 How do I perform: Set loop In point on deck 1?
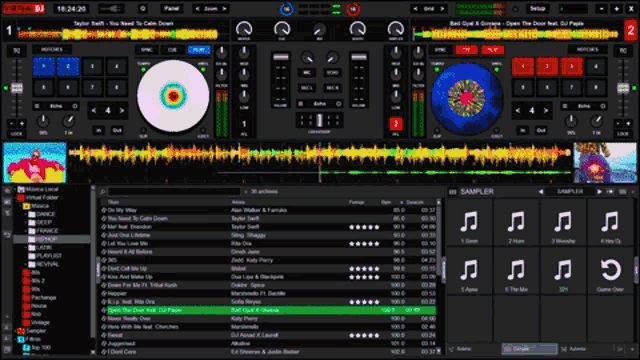coord(99,131)
